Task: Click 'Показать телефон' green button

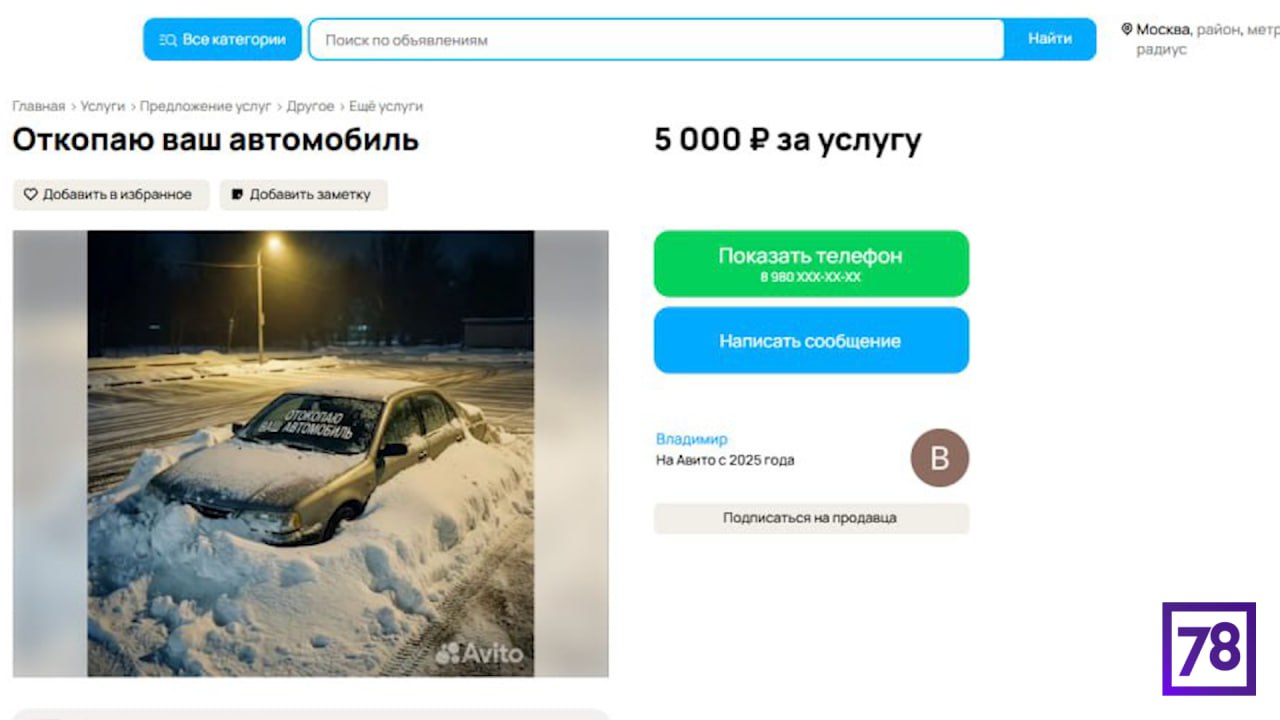Action: point(811,264)
